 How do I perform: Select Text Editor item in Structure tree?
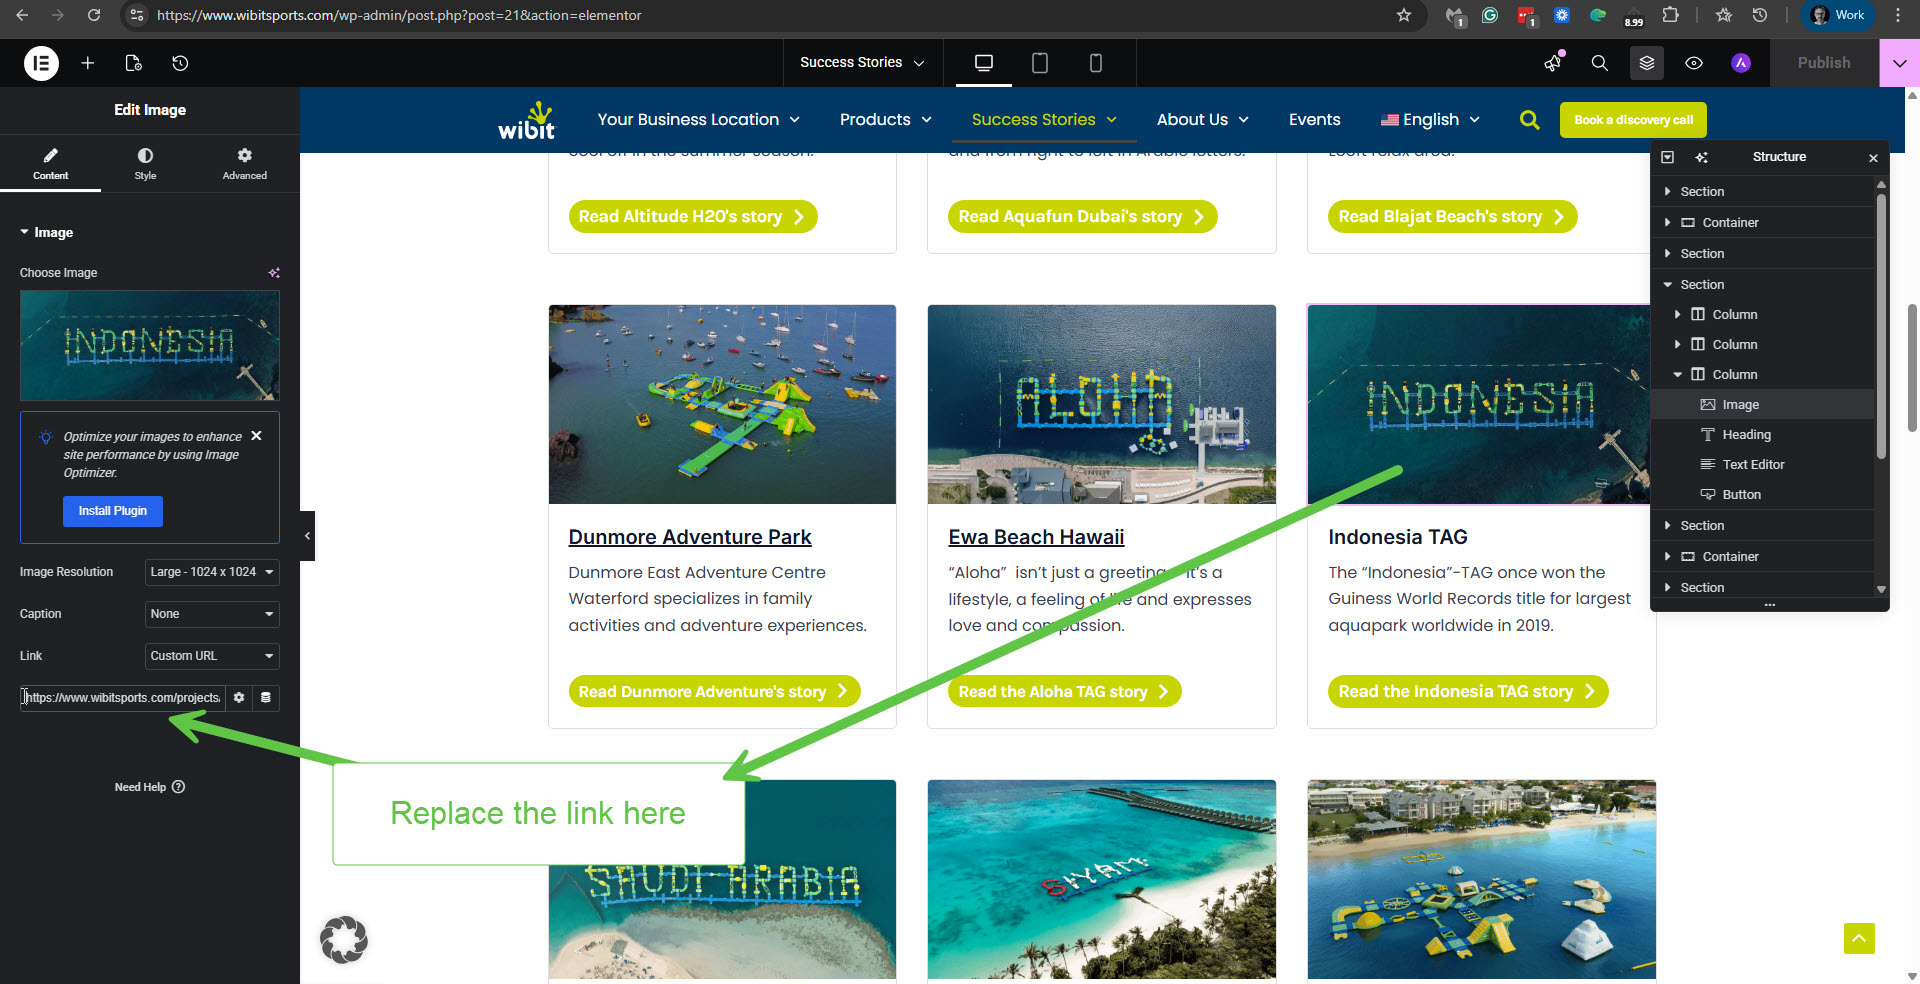[x=1762, y=465]
